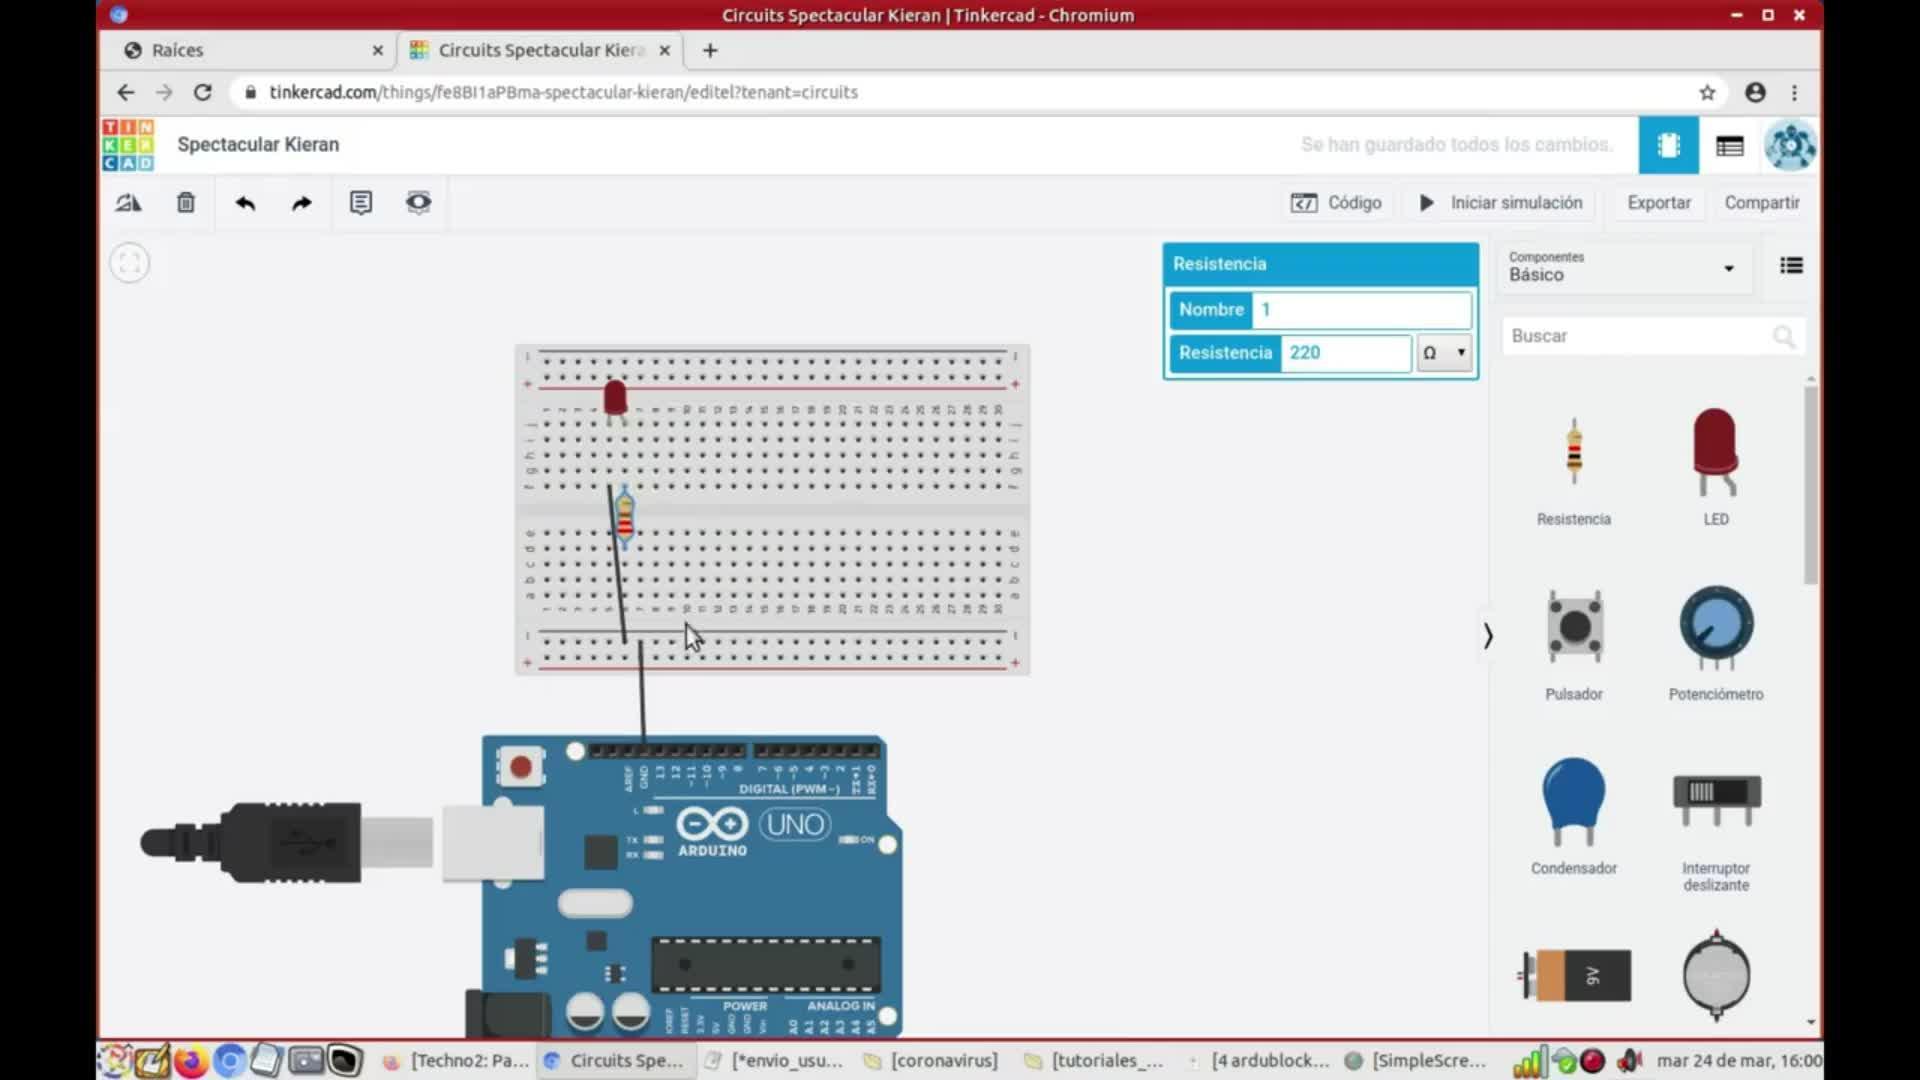1920x1080 pixels.
Task: Click the zoom to fit icon
Action: coord(129,264)
